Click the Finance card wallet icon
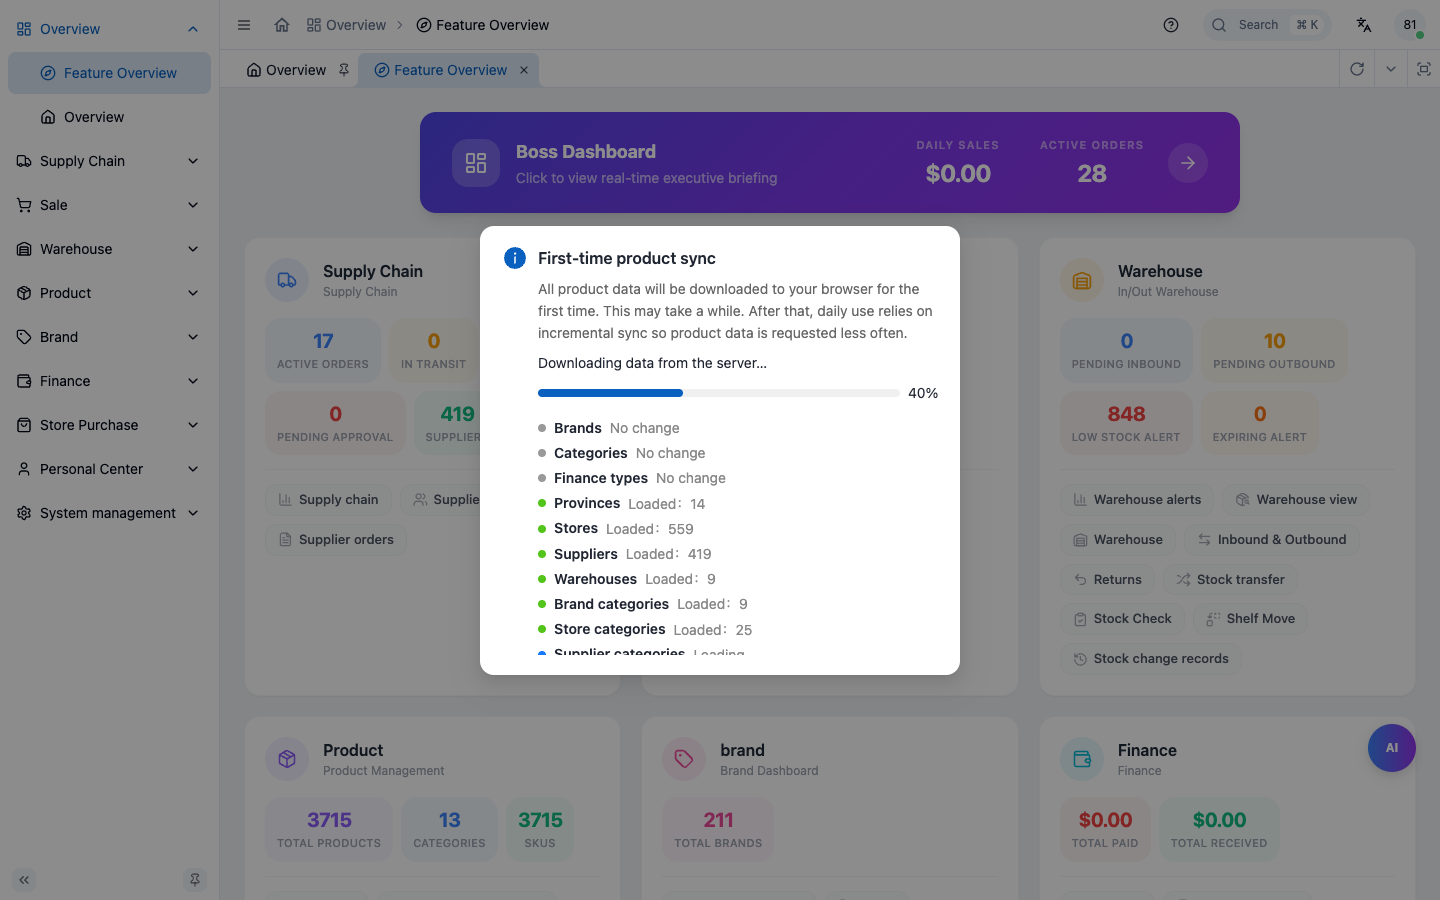1440x900 pixels. [x=1082, y=759]
